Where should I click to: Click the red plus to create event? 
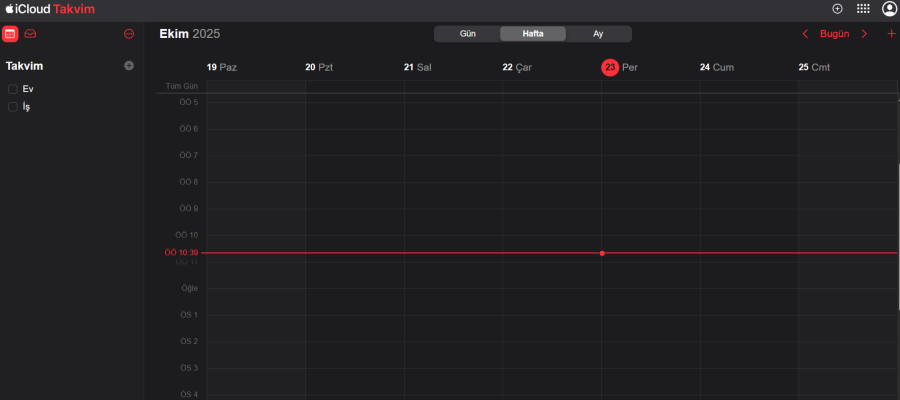[891, 34]
